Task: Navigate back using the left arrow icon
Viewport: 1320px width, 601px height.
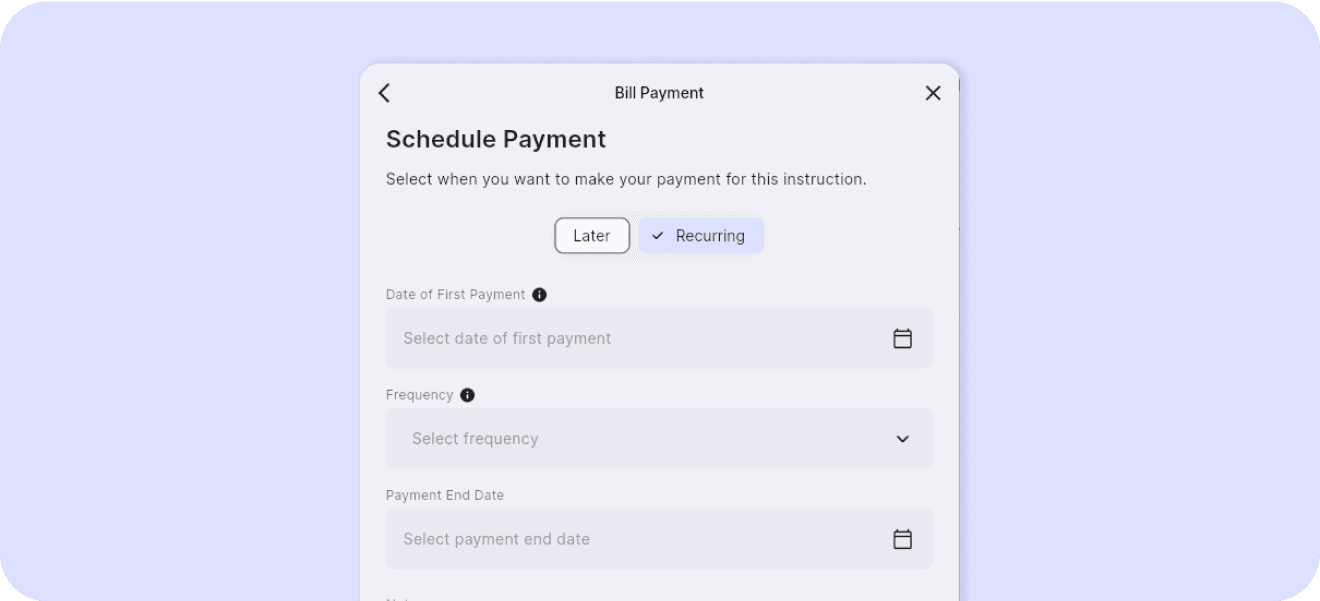Action: (x=384, y=92)
